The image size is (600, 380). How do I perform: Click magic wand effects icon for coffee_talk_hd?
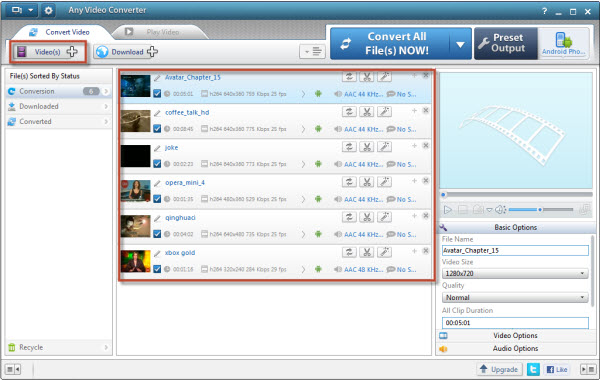[x=385, y=112]
